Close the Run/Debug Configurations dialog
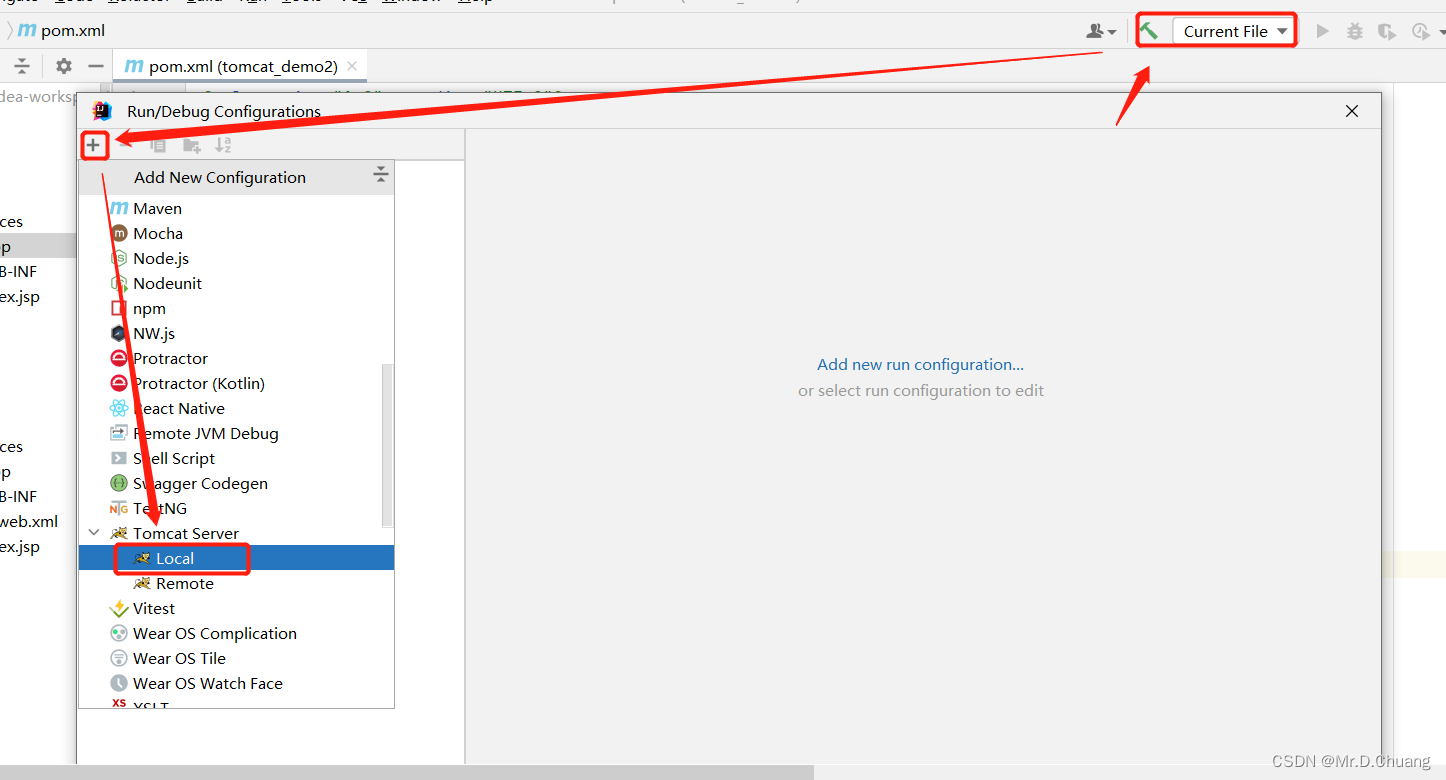This screenshot has width=1446, height=780. [1352, 111]
